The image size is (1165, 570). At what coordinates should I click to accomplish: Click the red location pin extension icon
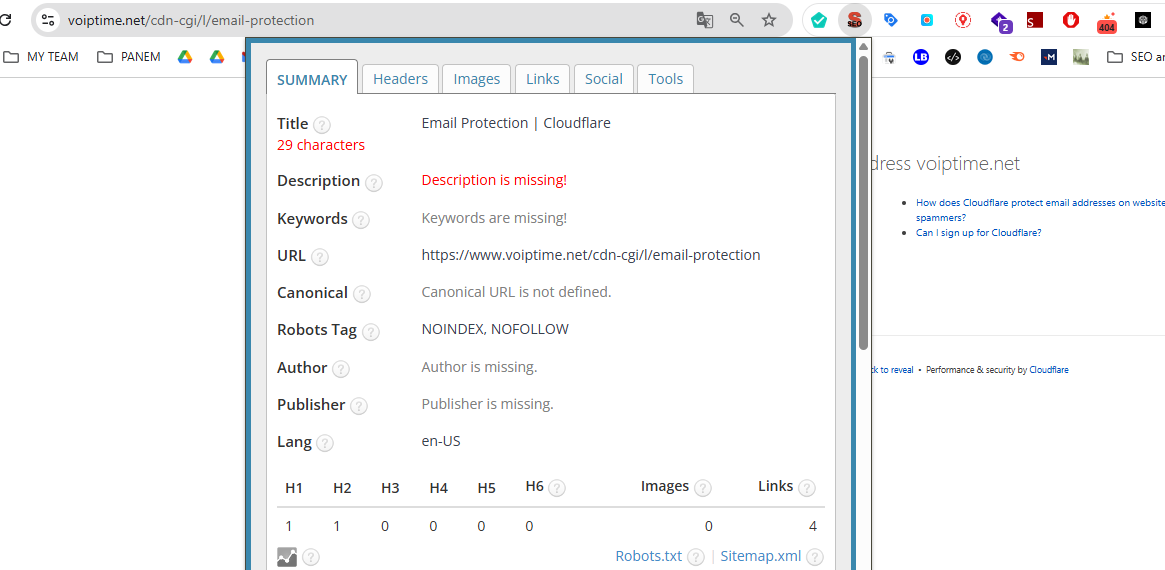[964, 20]
